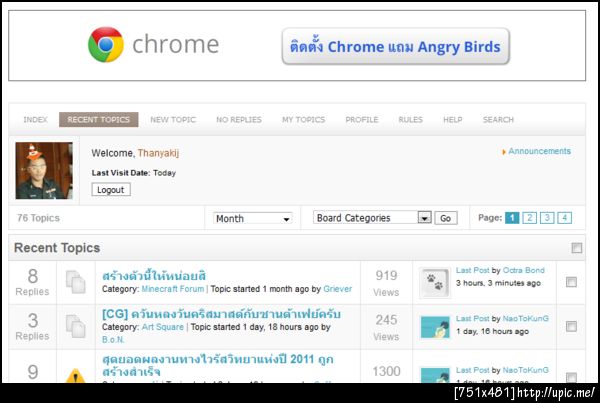This screenshot has height=403, width=600.
Task: Open topic starter Griever's profile
Action: 338,289
